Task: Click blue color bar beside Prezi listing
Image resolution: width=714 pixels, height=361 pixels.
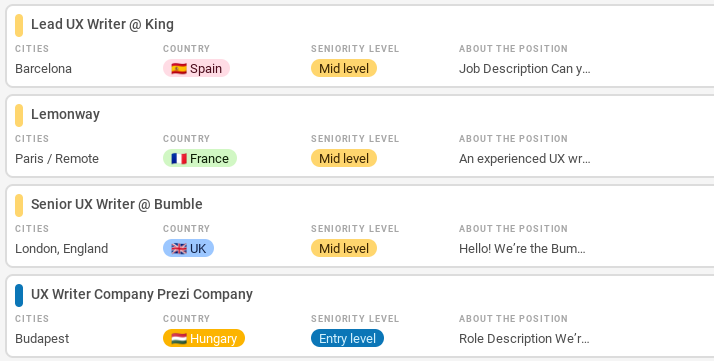Action: pyautogui.click(x=19, y=295)
